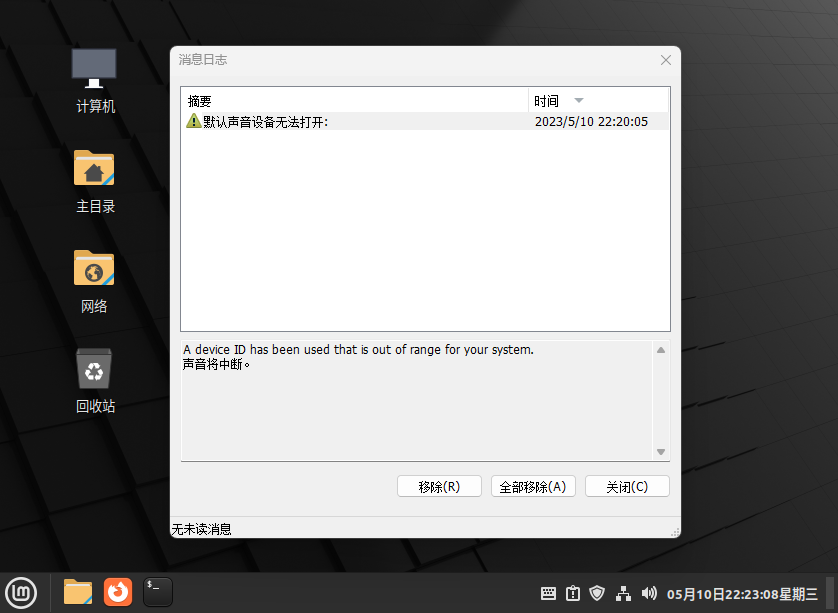The height and width of the screenshot is (613, 838).
Task: Open clipboard tray icon
Action: click(573, 593)
